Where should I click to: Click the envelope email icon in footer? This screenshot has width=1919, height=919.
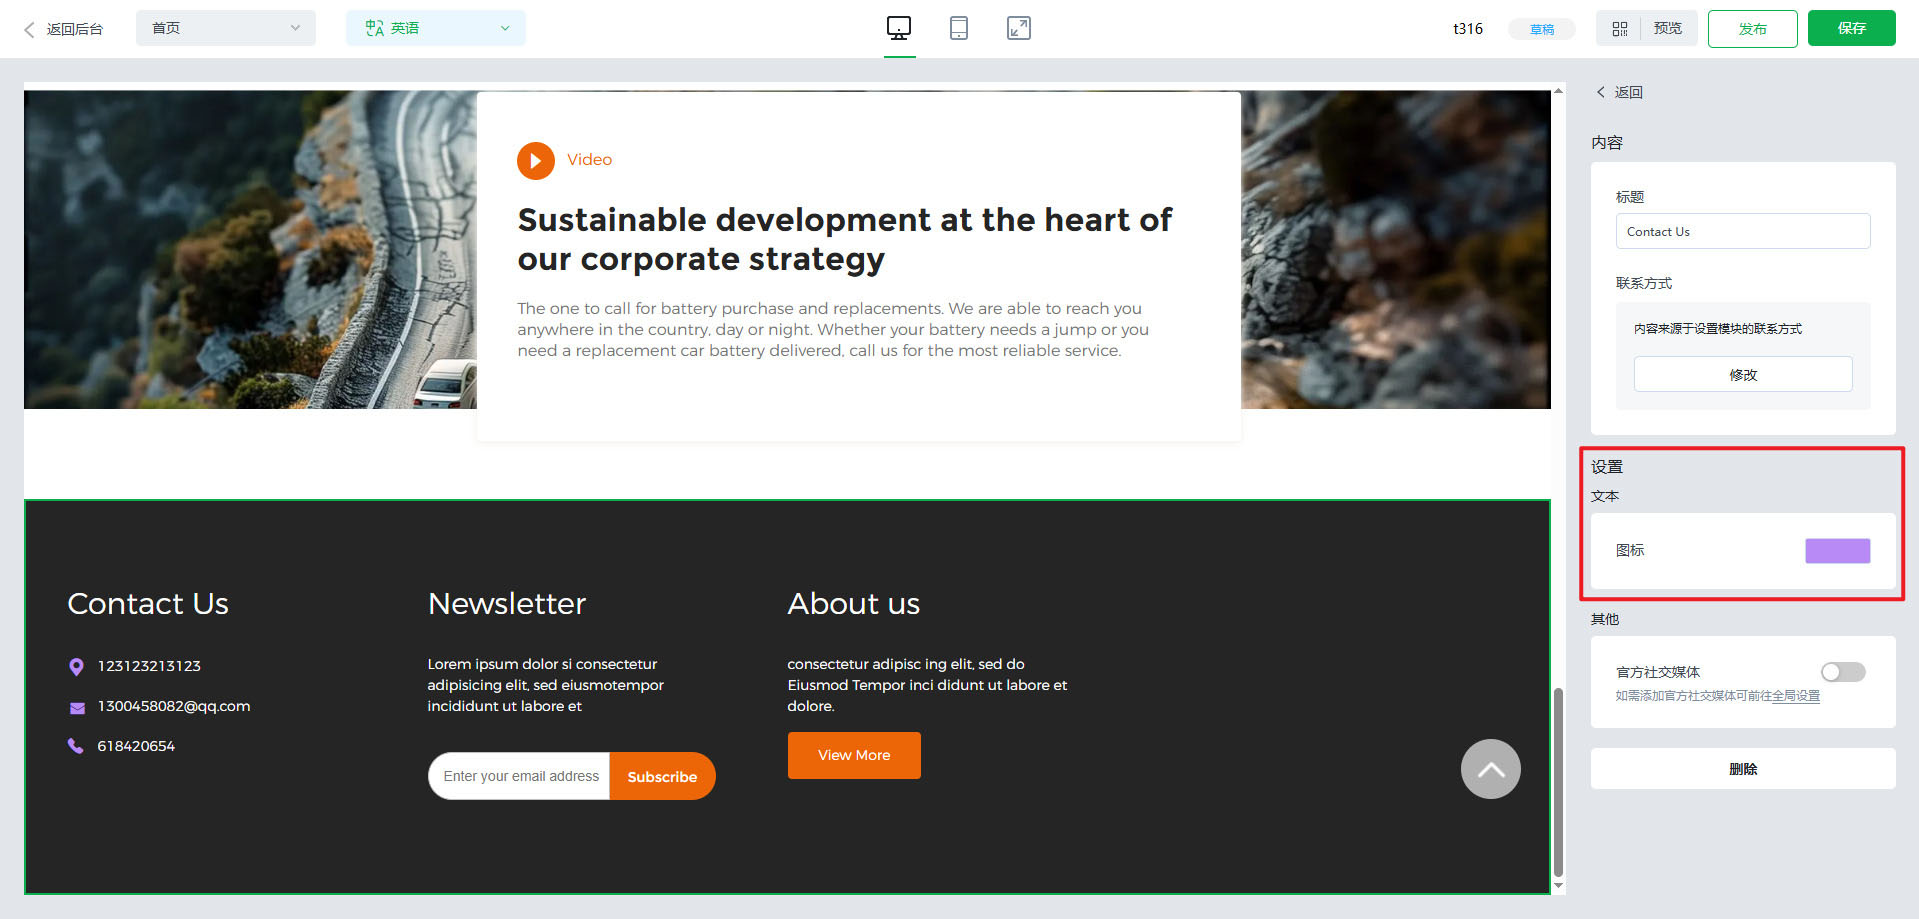click(77, 708)
